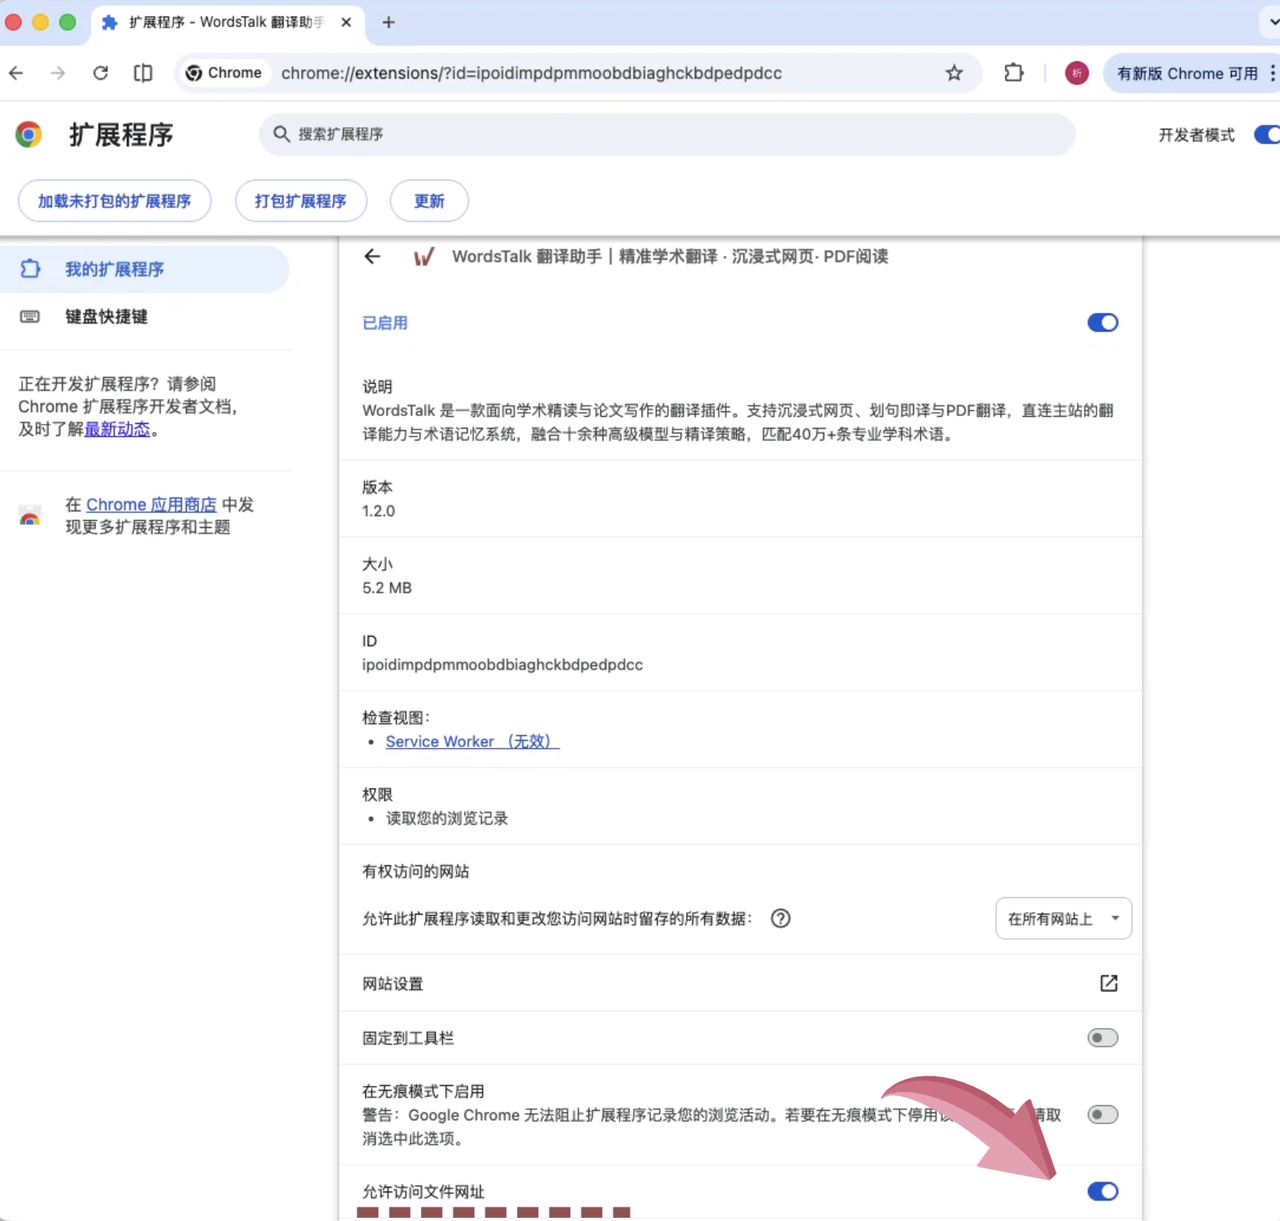Open new tab with plus button
This screenshot has width=1280, height=1221.
(x=389, y=22)
